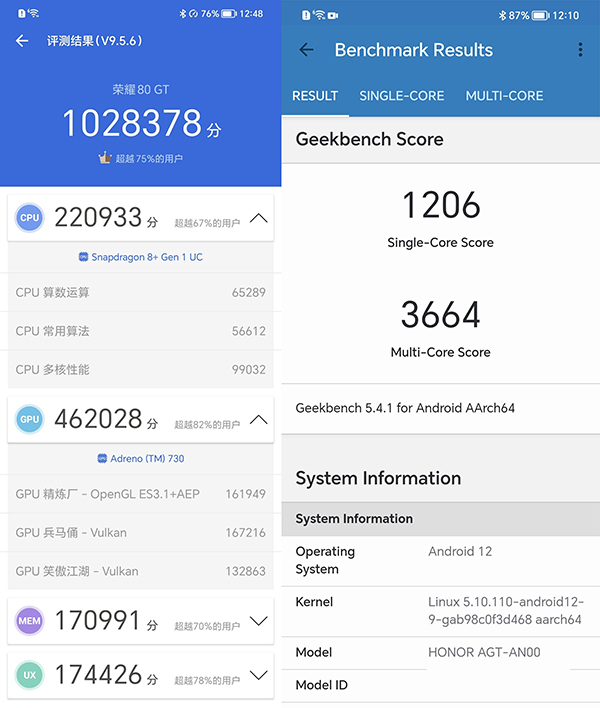
Task: Tap the GPU 兵马俑 - Vulkan row
Action: 140,533
